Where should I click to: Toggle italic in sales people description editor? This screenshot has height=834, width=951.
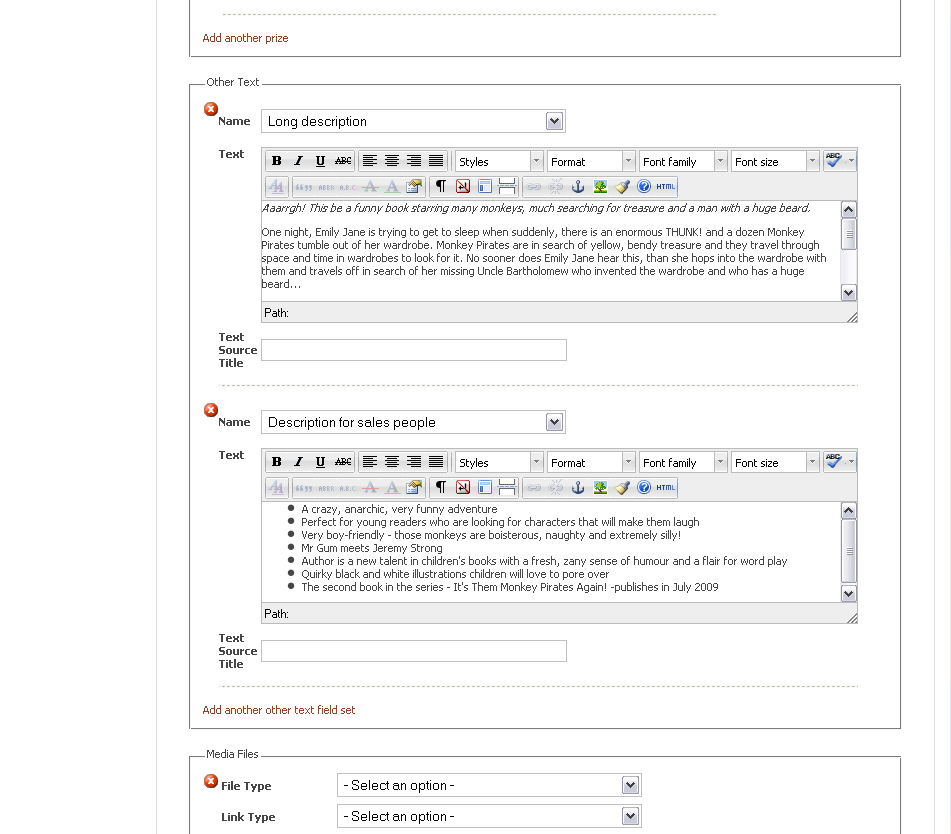point(298,462)
